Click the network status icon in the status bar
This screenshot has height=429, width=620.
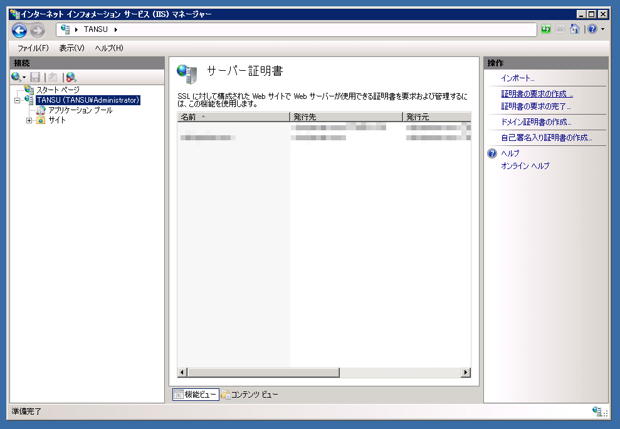click(597, 411)
